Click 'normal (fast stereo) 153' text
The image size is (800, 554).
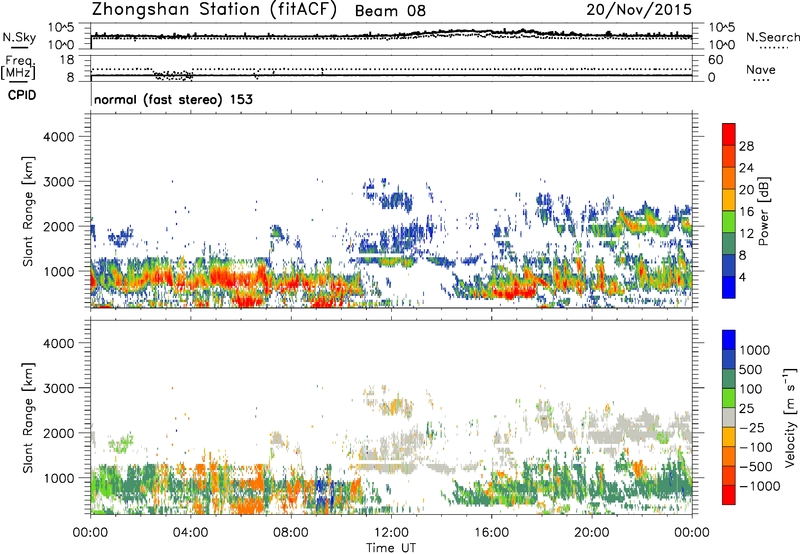(x=173, y=99)
